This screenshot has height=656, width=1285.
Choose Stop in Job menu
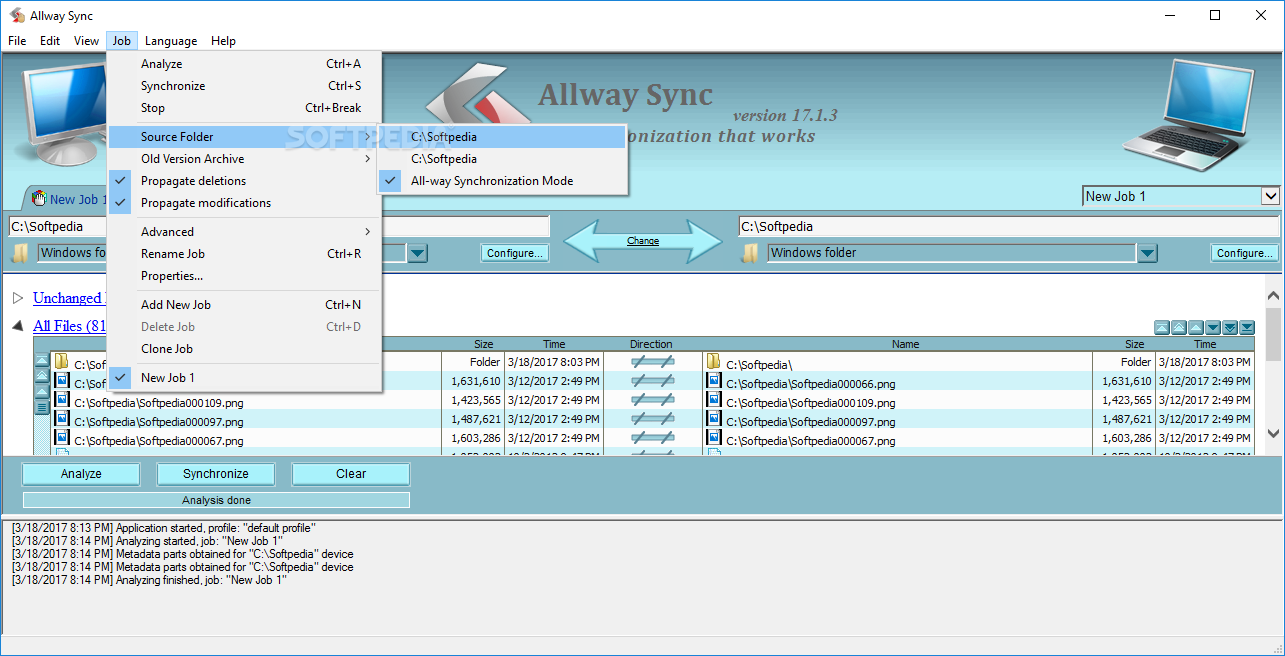pyautogui.click(x=245, y=108)
